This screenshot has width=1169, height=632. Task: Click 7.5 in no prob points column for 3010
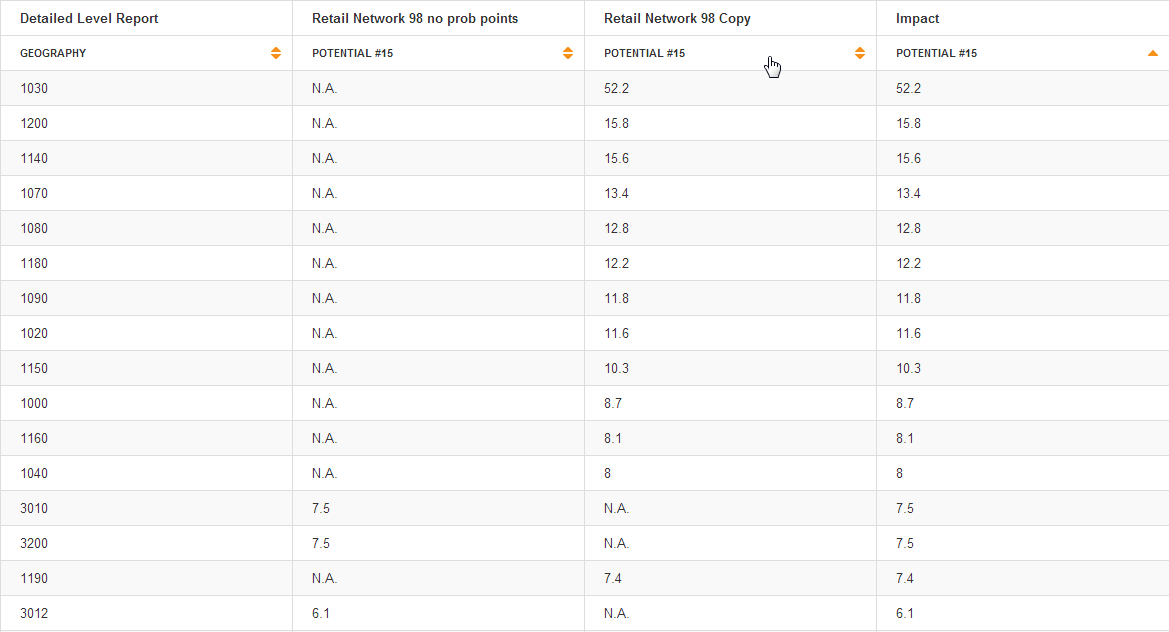coord(321,509)
